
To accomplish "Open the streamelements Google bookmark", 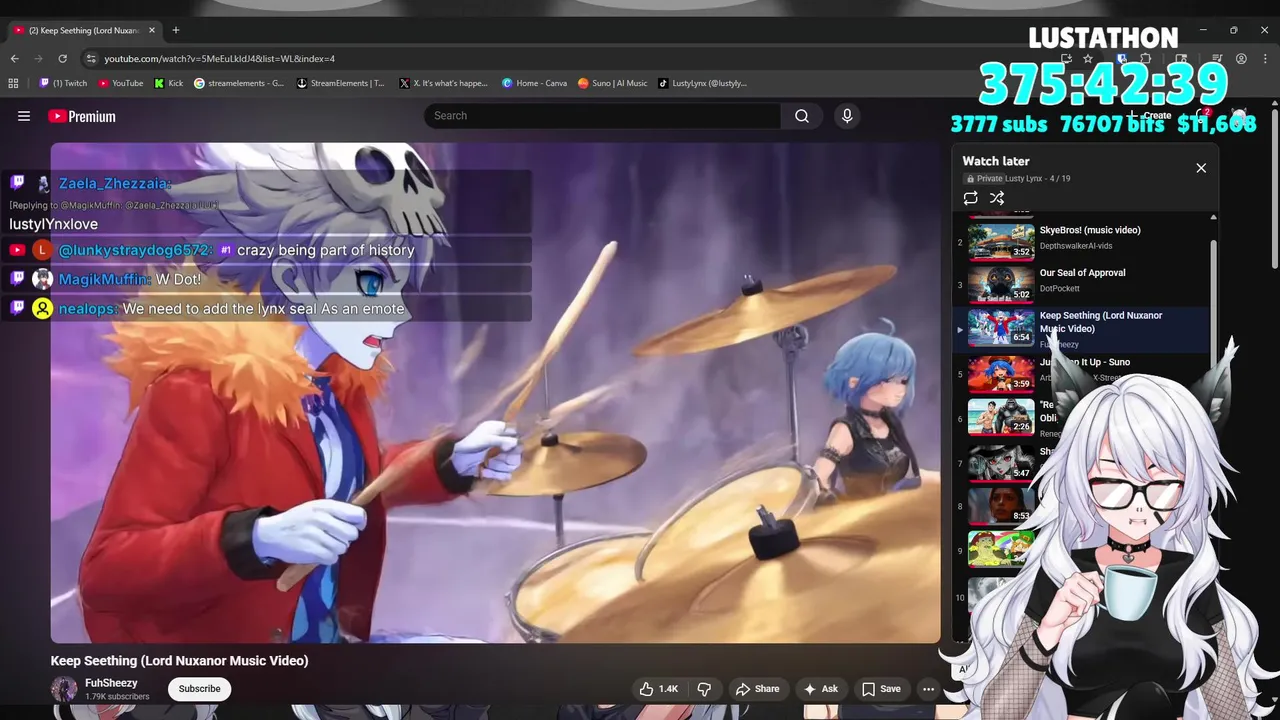I will pos(239,84).
